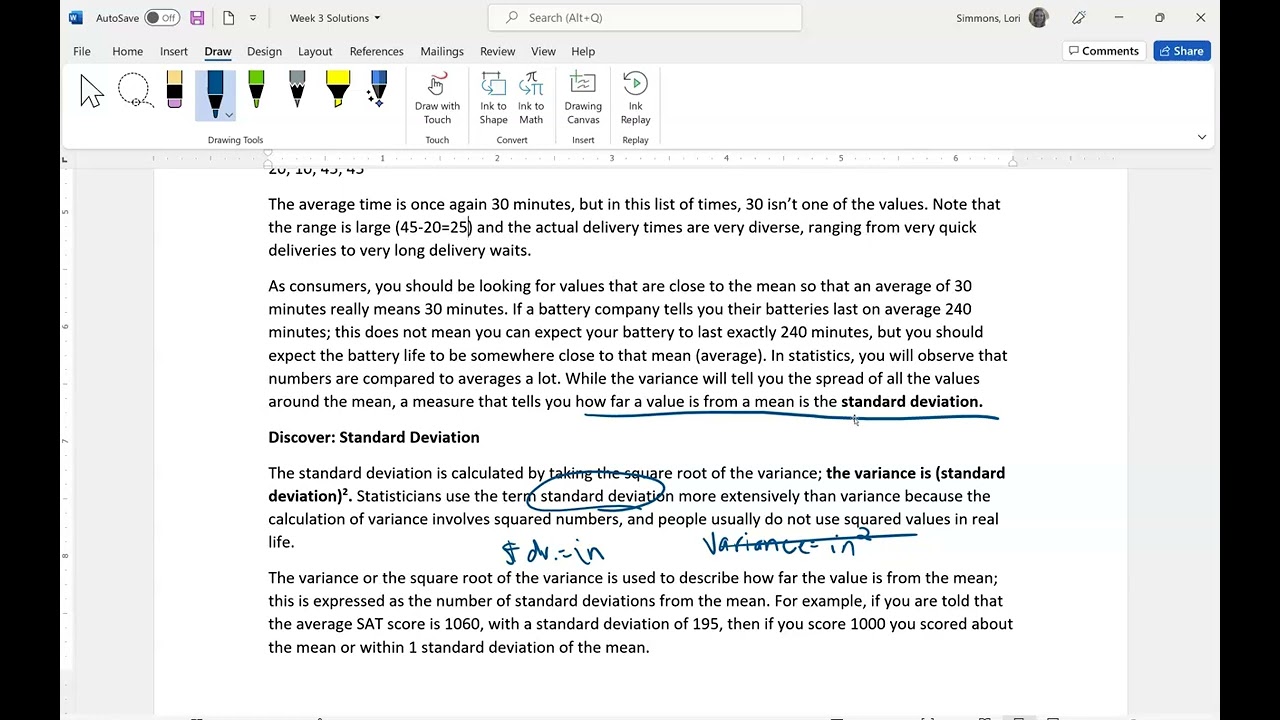Switch to the Home tab
This screenshot has width=1280, height=720.
tap(128, 51)
